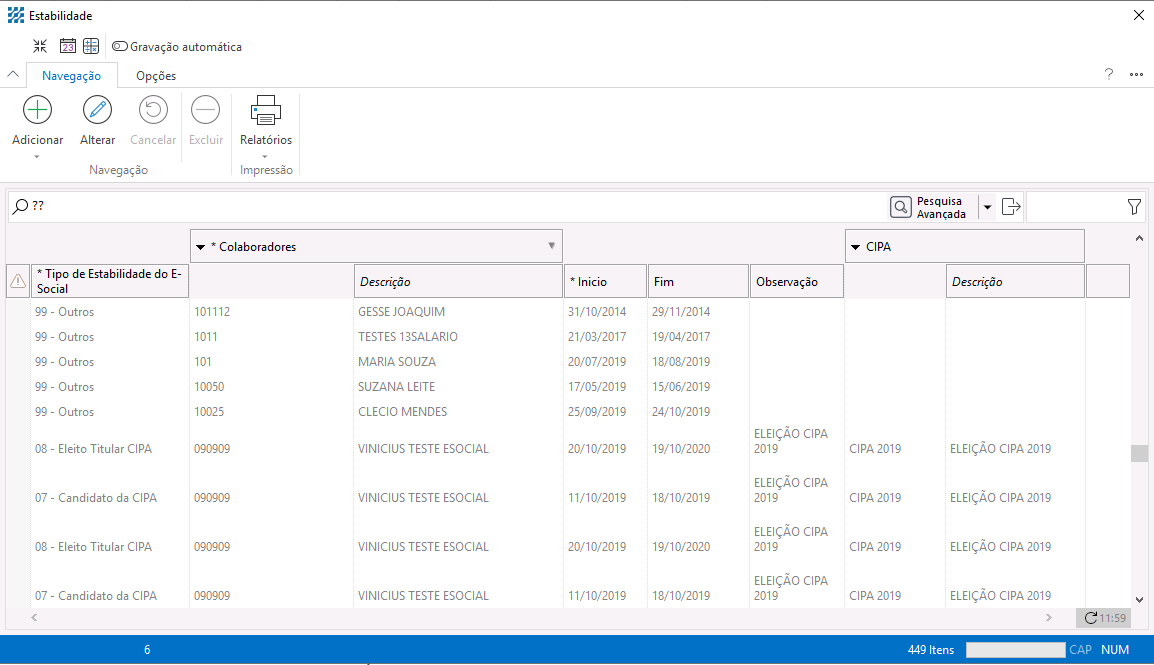The image size is (1154, 665).
Task: Click the Estabilidade app icon in title bar
Action: tap(15, 15)
